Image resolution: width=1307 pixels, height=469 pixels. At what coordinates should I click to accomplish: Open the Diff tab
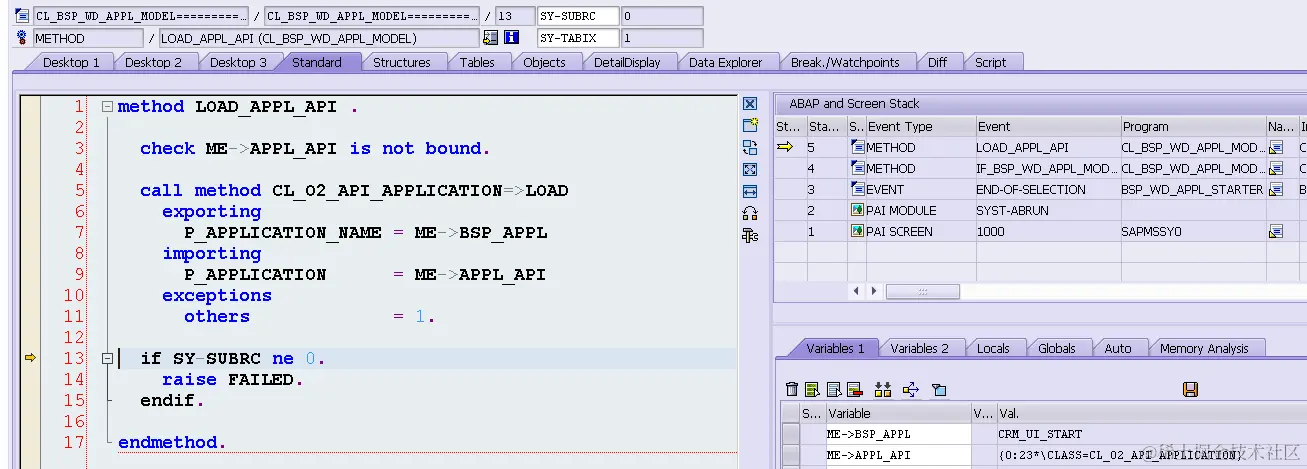(937, 62)
